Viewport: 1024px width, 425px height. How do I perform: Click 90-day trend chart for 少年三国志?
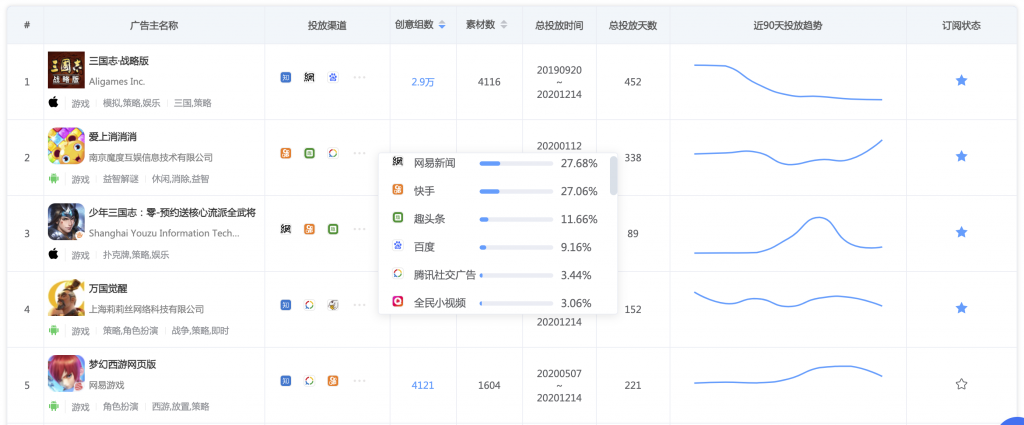click(x=788, y=234)
